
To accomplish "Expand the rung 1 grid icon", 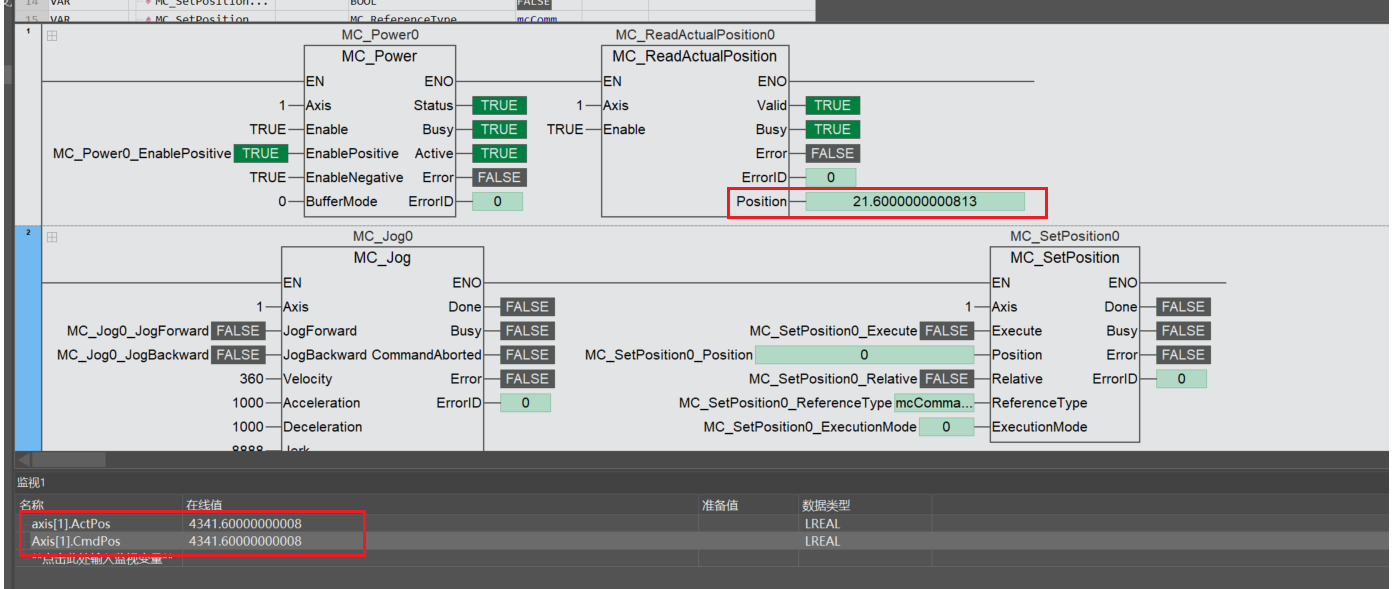I will tap(52, 36).
